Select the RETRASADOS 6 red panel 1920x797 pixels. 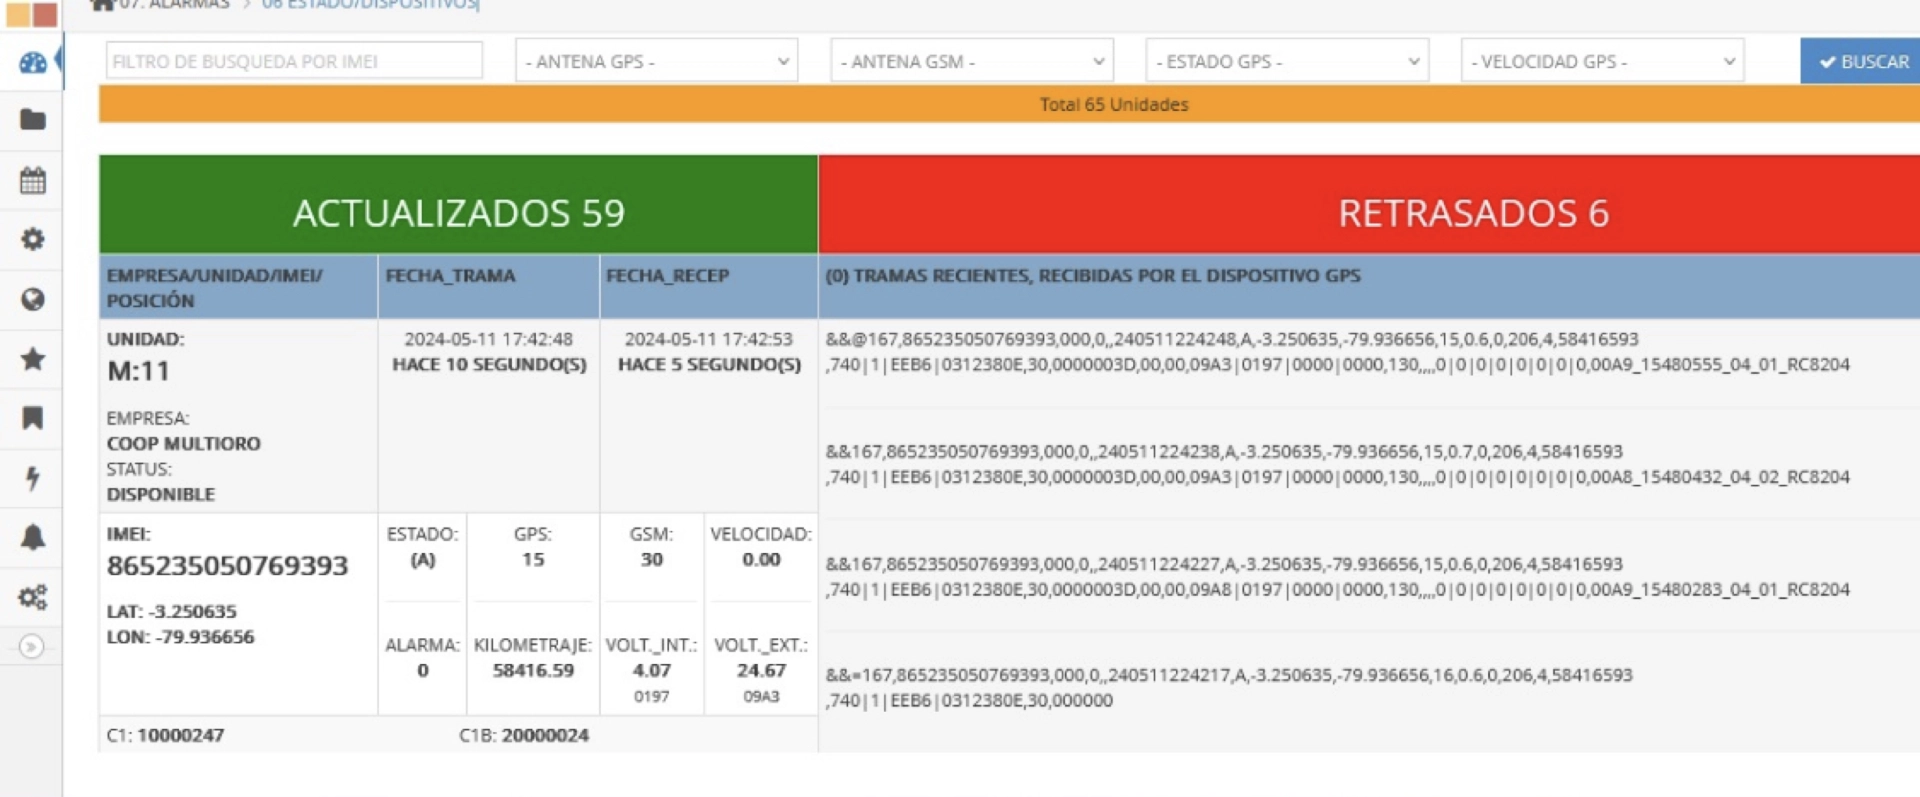point(1369,204)
